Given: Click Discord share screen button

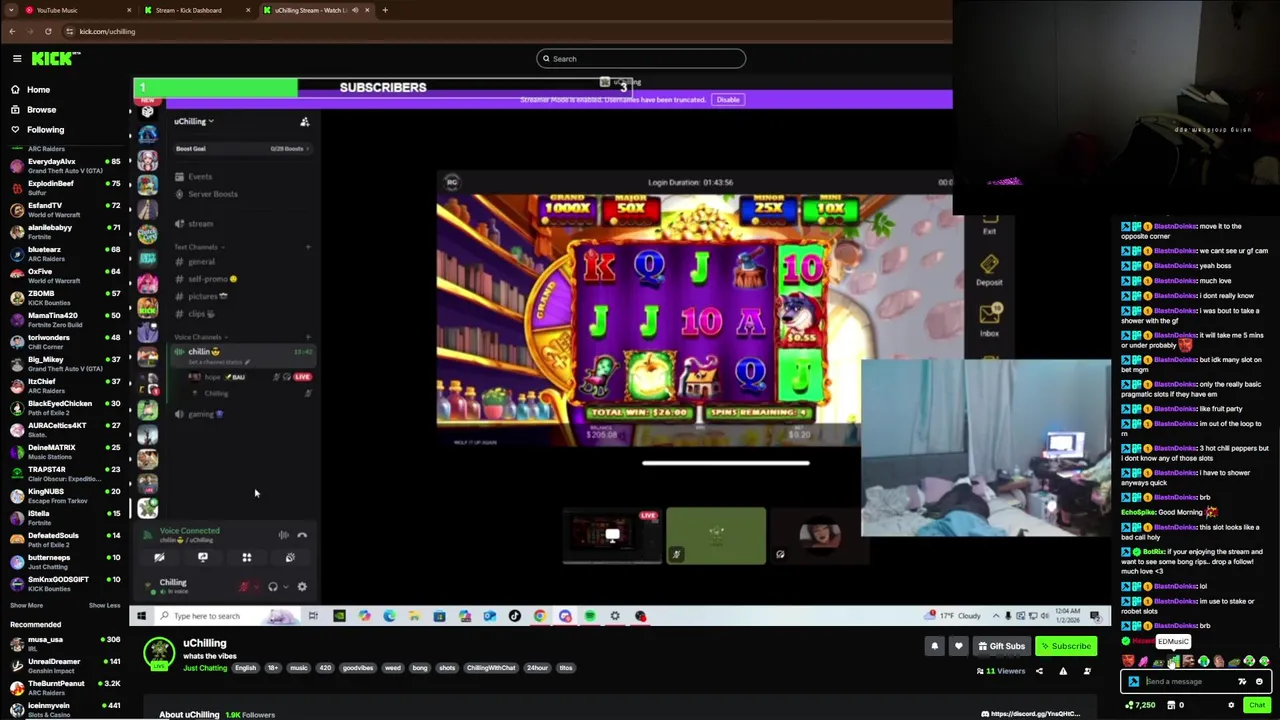Looking at the screenshot, I should tap(203, 557).
